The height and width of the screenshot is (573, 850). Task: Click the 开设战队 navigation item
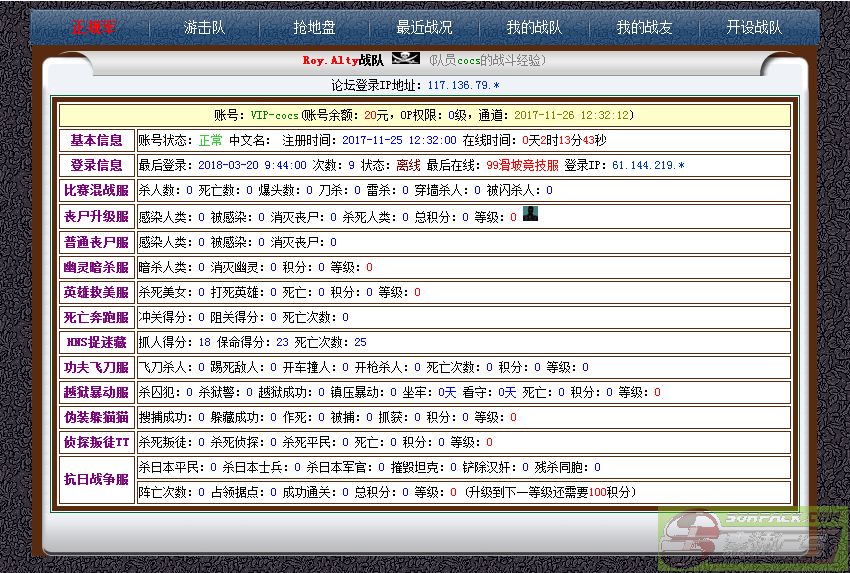(x=754, y=27)
